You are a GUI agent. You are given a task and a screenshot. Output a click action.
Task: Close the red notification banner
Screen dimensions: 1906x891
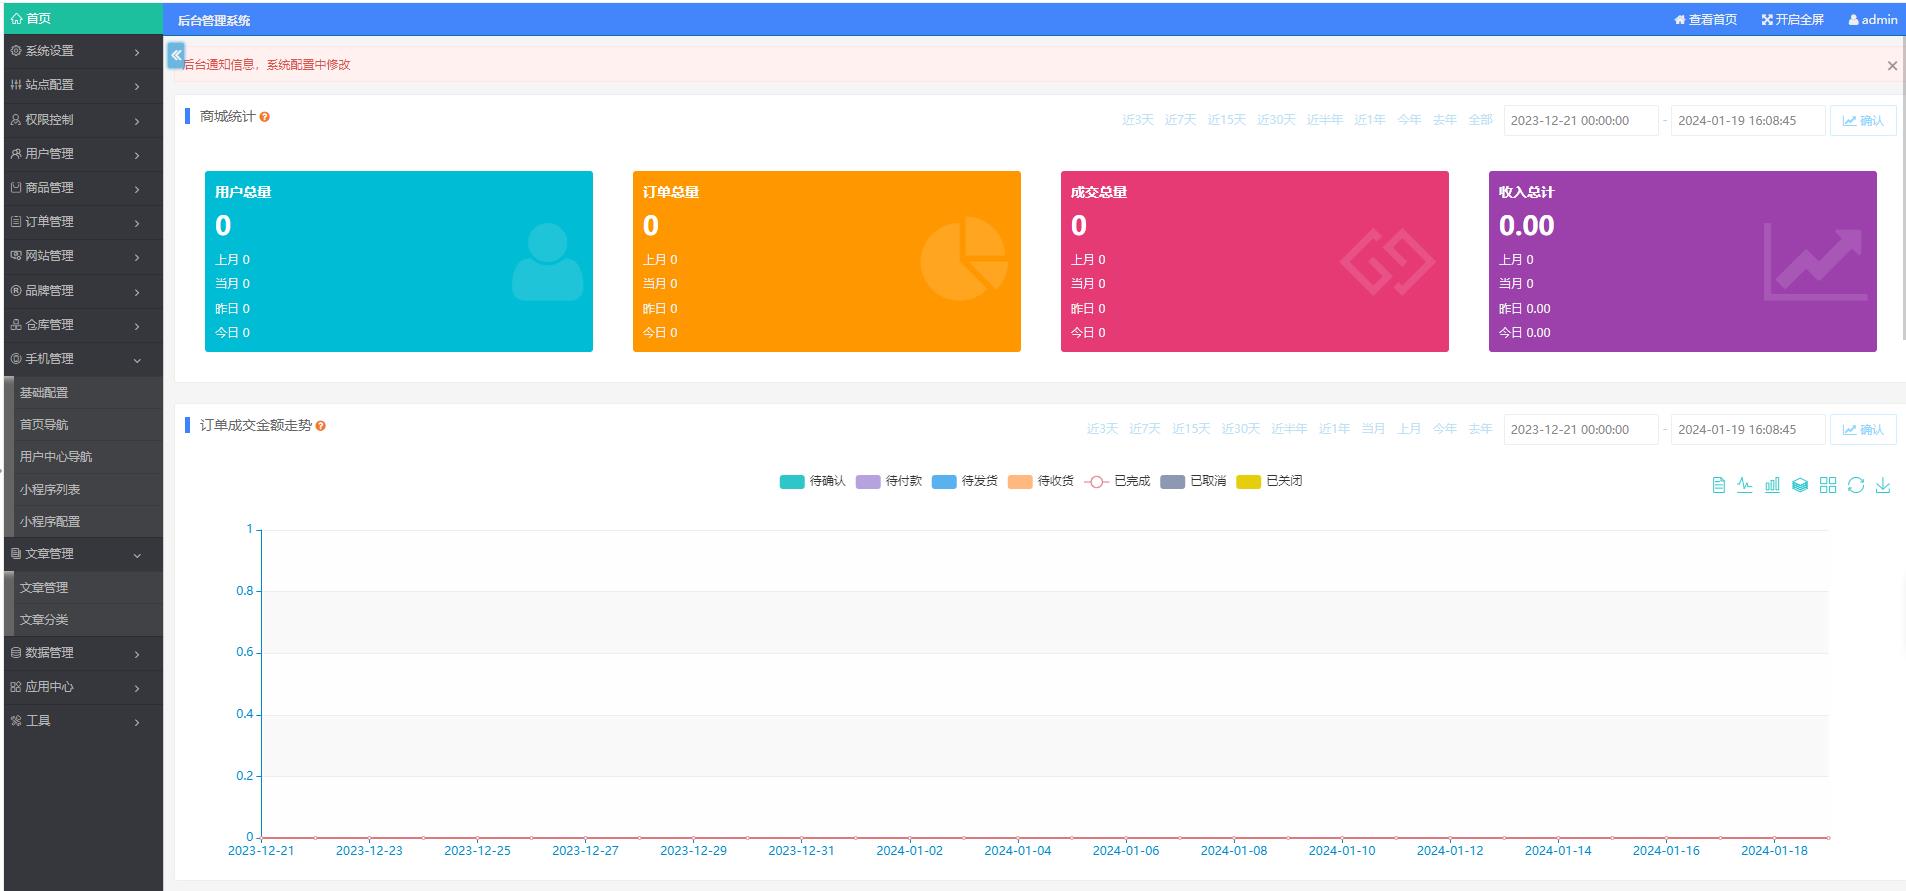pyautogui.click(x=1891, y=66)
